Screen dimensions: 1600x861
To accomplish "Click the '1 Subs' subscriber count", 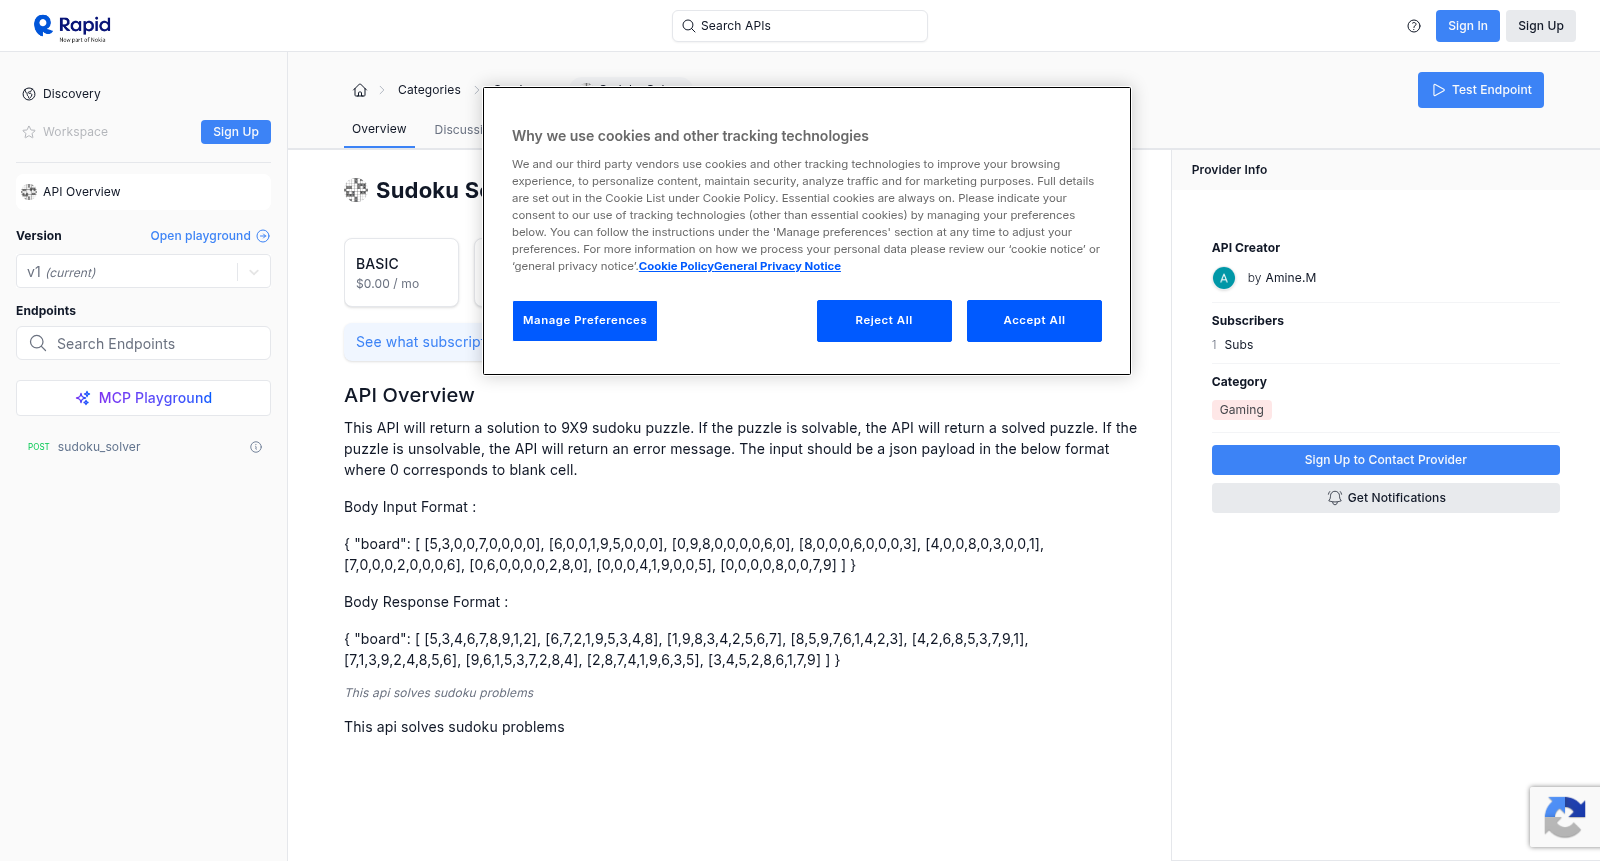I will (1232, 345).
